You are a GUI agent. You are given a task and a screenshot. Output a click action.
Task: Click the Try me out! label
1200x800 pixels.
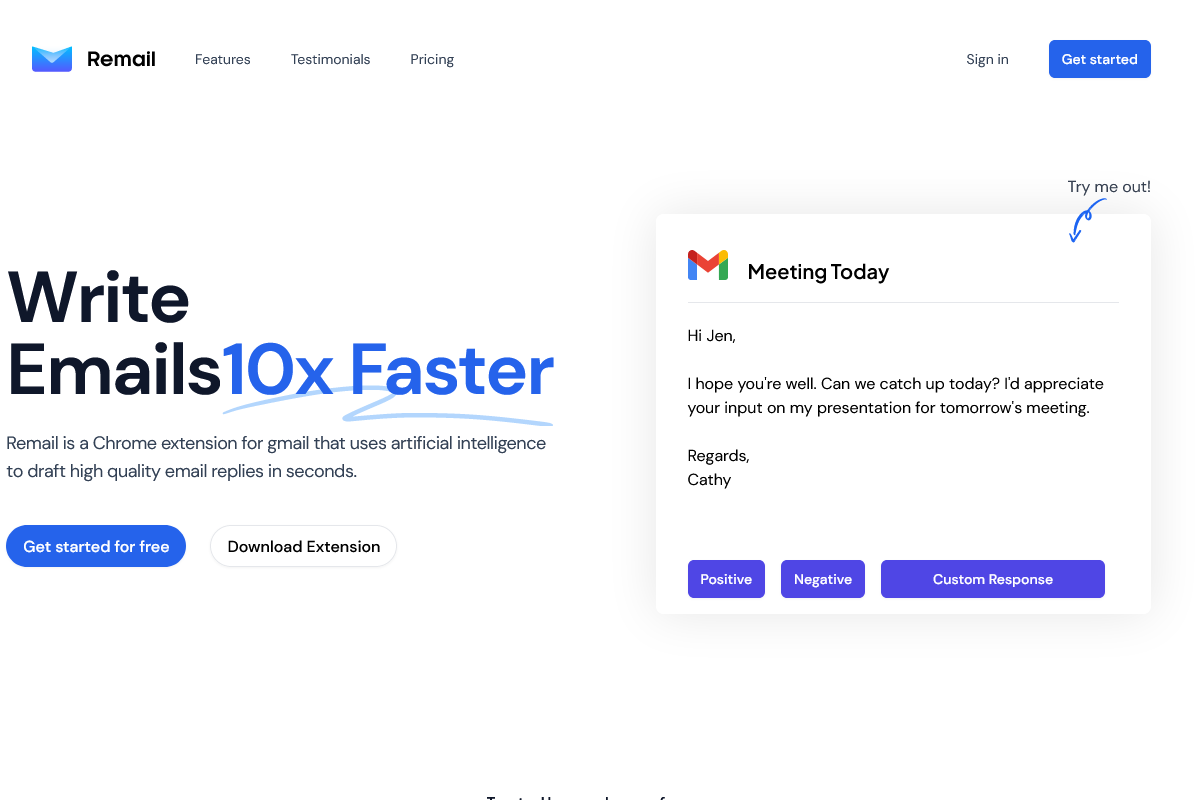(1109, 186)
